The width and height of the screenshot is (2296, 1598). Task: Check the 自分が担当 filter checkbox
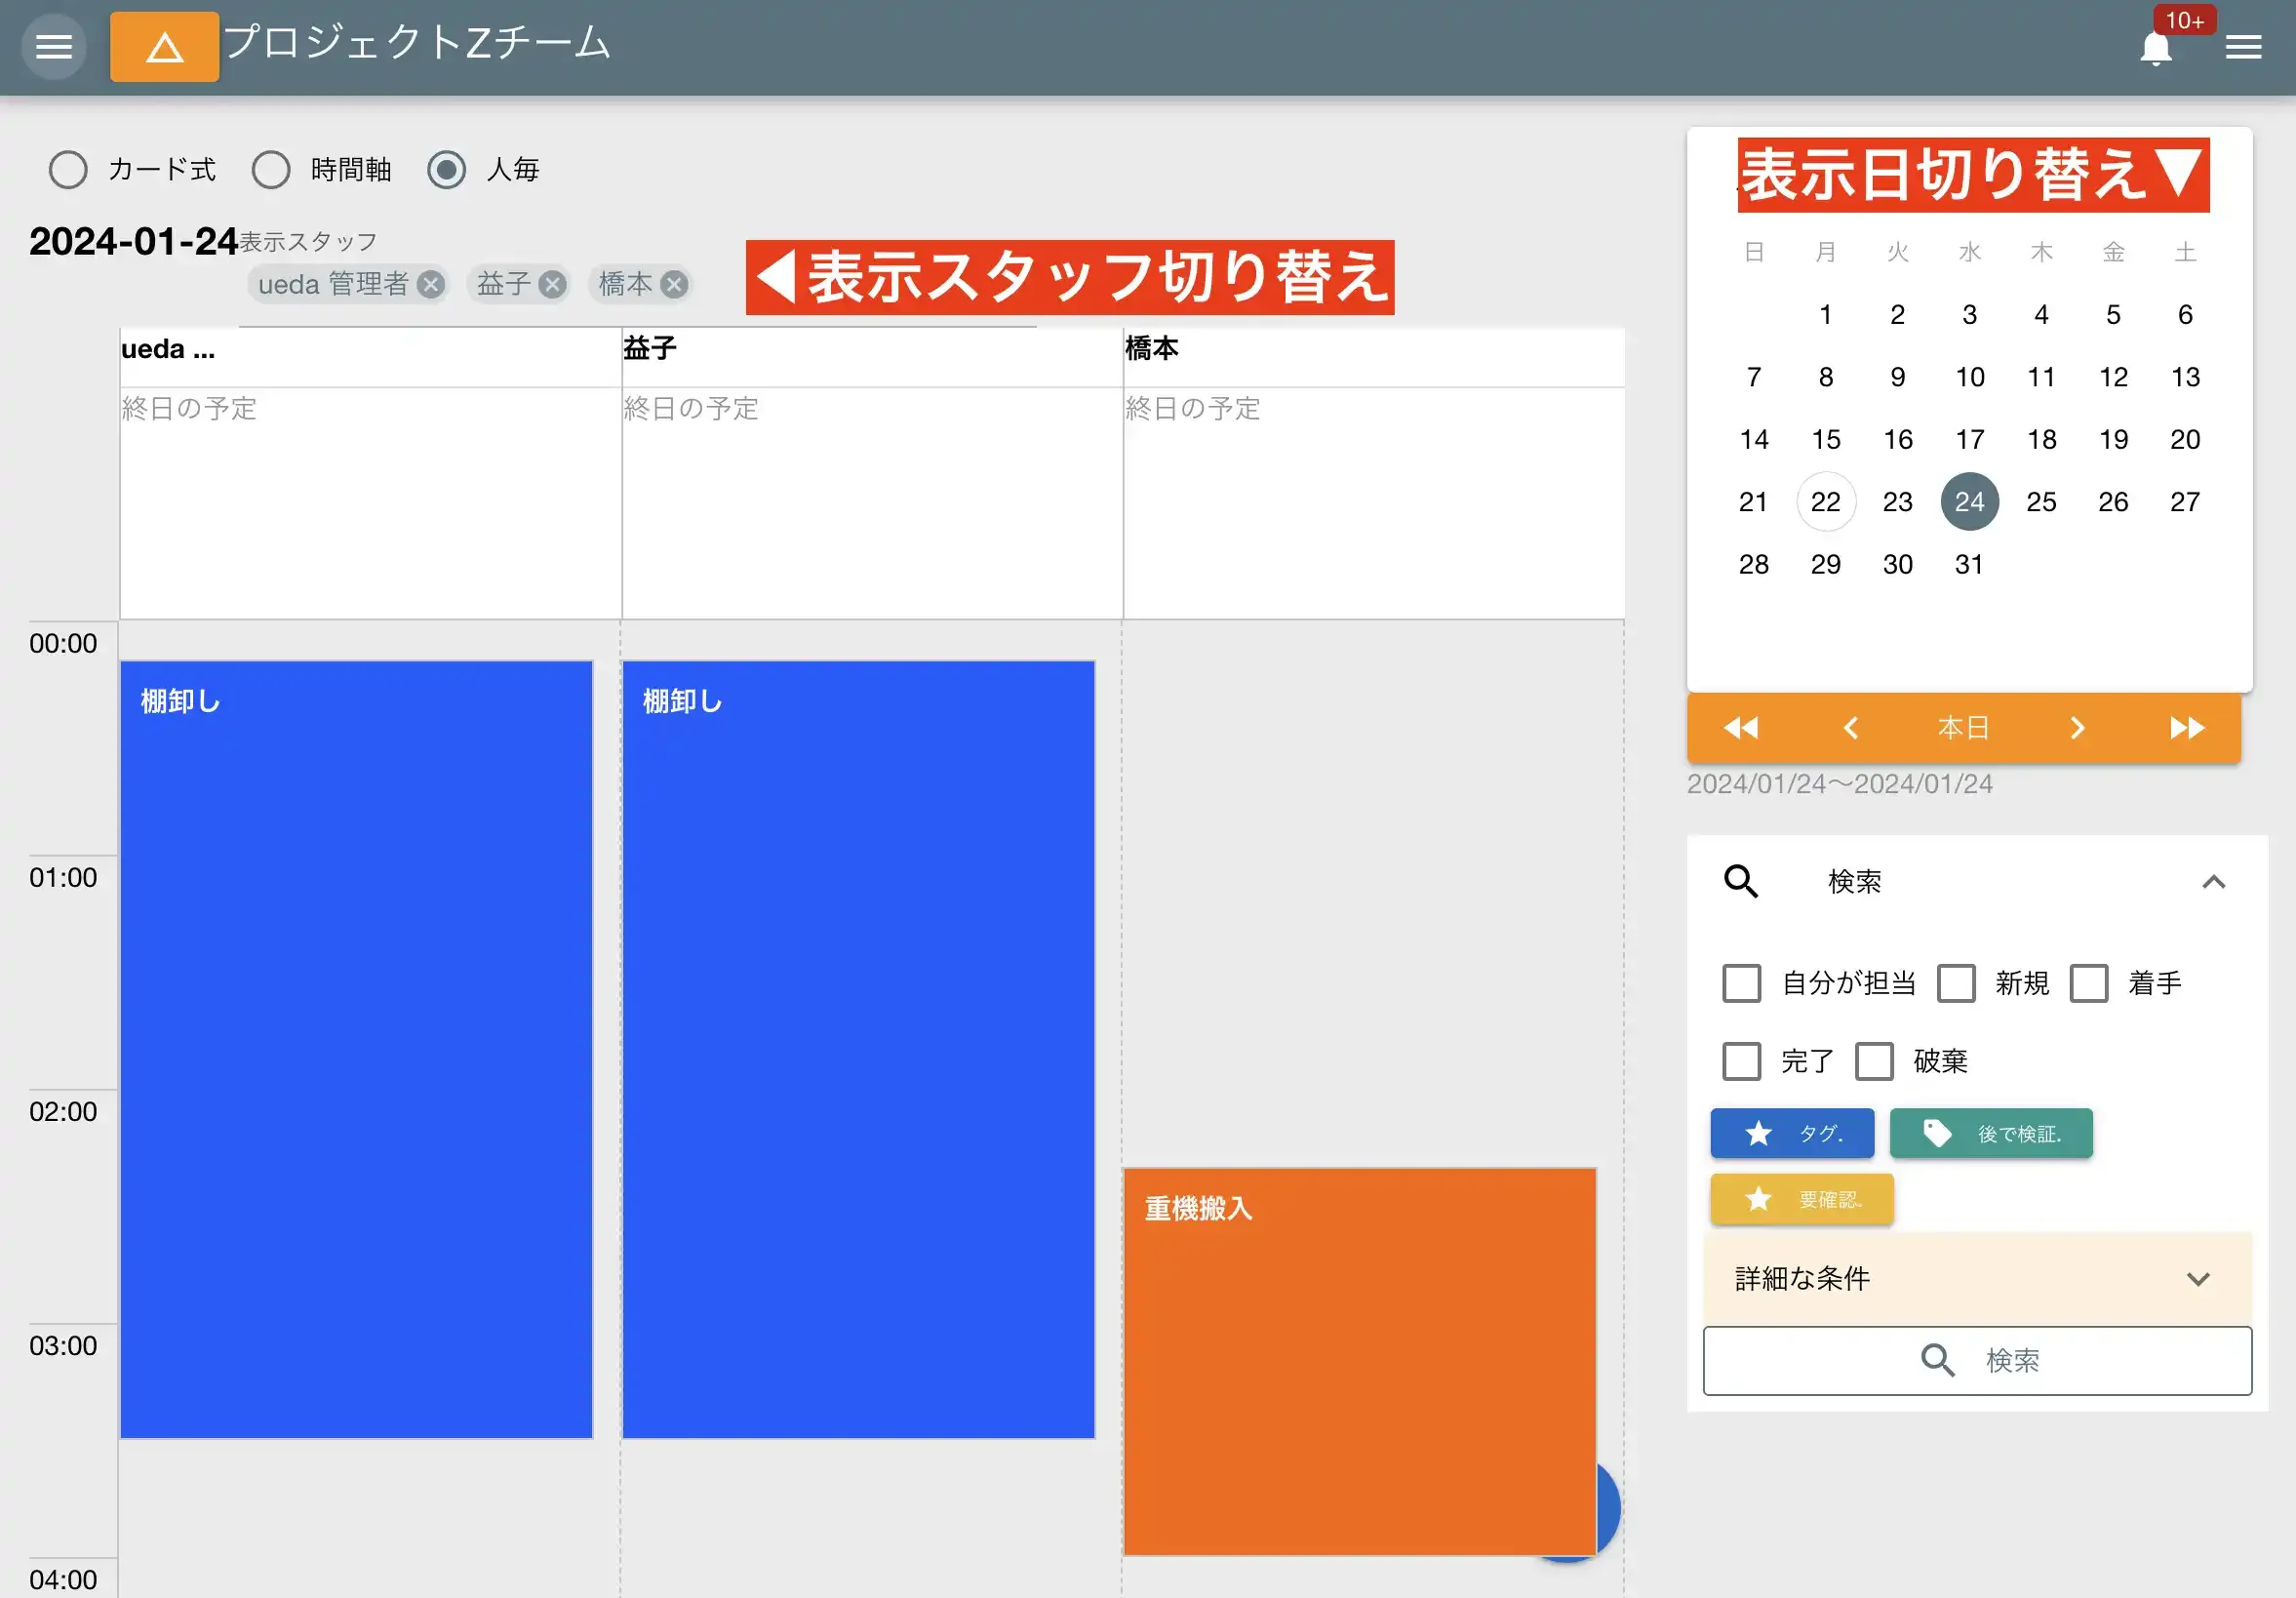pyautogui.click(x=1741, y=983)
